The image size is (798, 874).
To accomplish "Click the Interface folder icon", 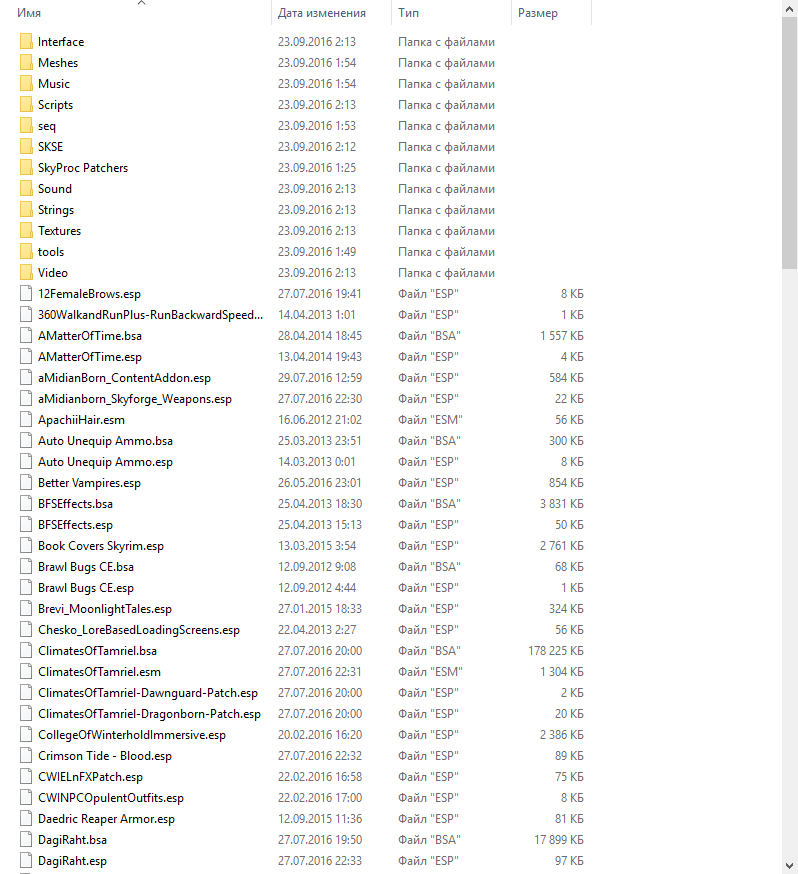I will [x=26, y=42].
